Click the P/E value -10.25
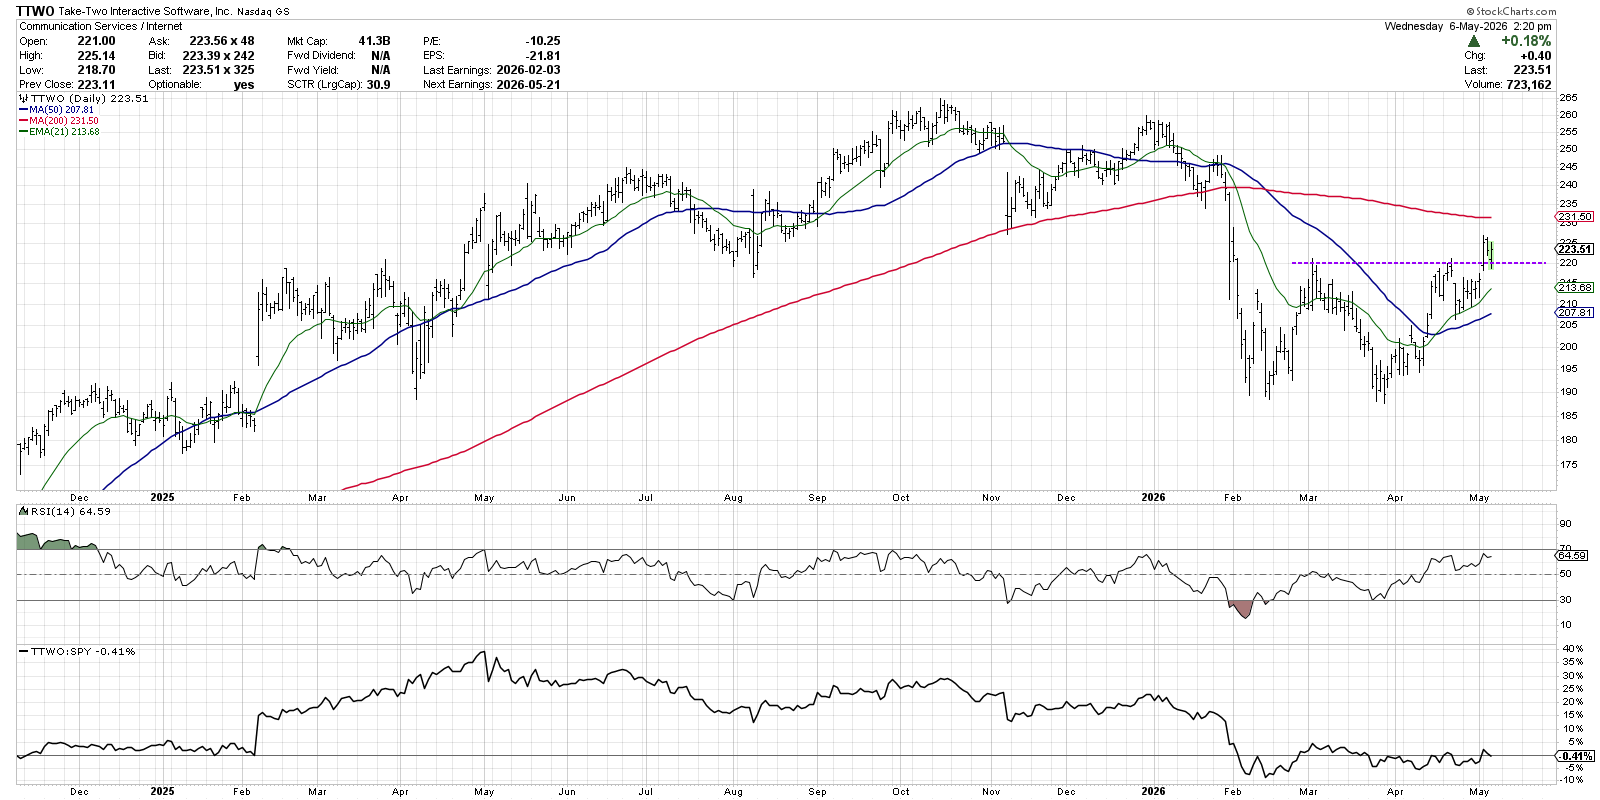Viewport: 1600px width, 800px height. click(x=544, y=41)
